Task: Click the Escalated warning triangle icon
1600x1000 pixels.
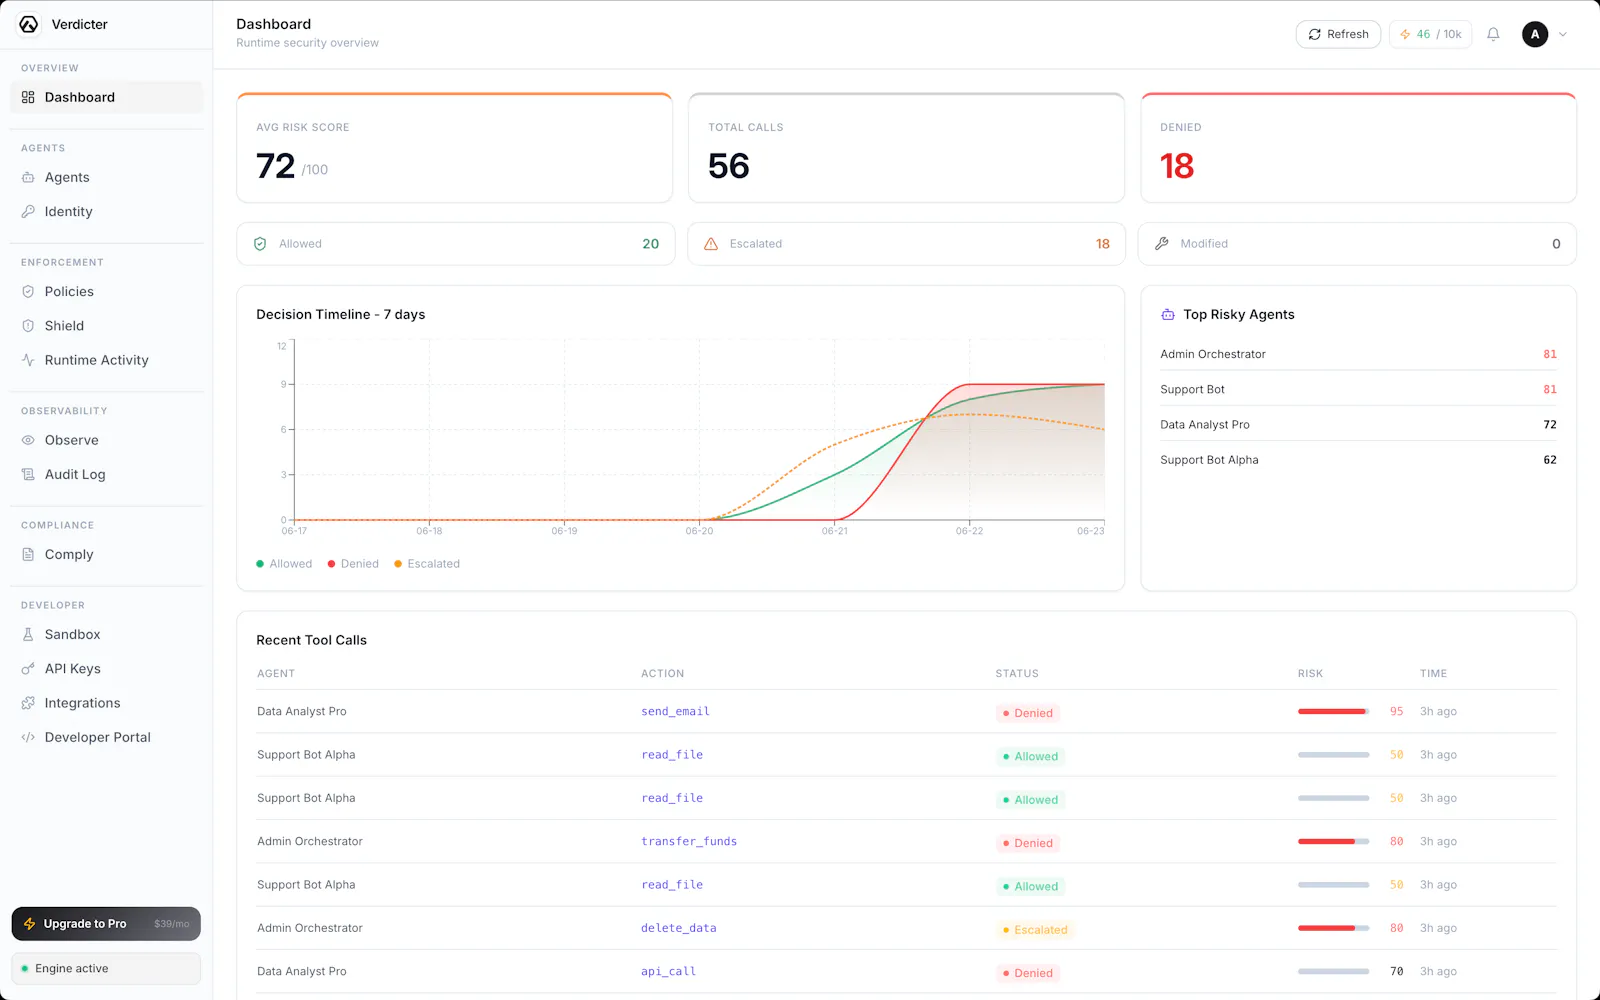Action: [711, 244]
